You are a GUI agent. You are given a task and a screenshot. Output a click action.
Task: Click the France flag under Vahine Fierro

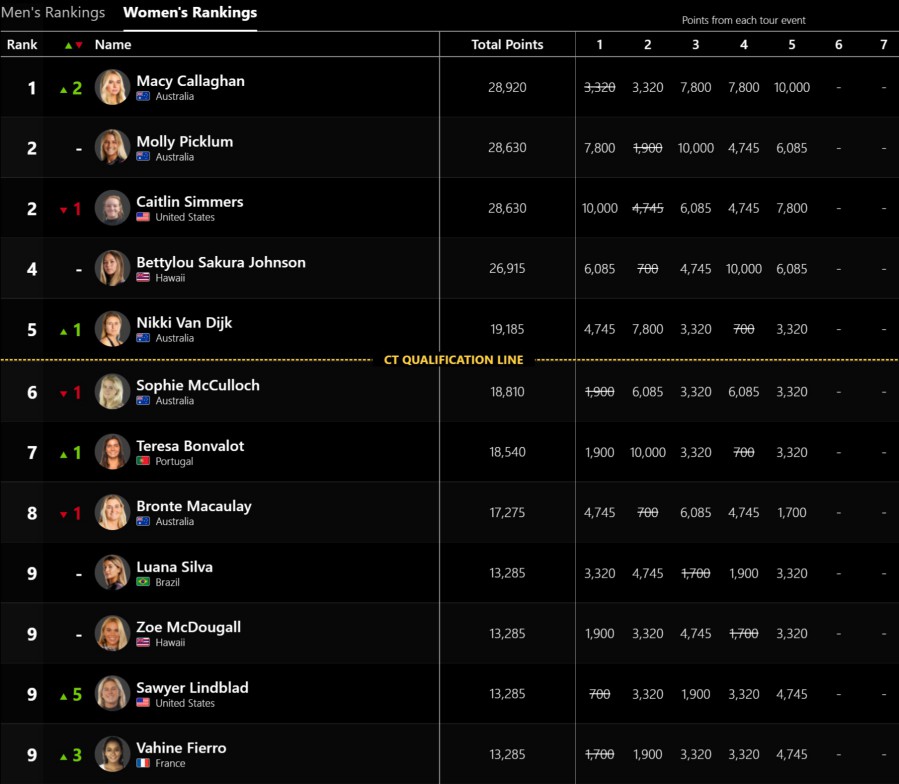(x=143, y=763)
